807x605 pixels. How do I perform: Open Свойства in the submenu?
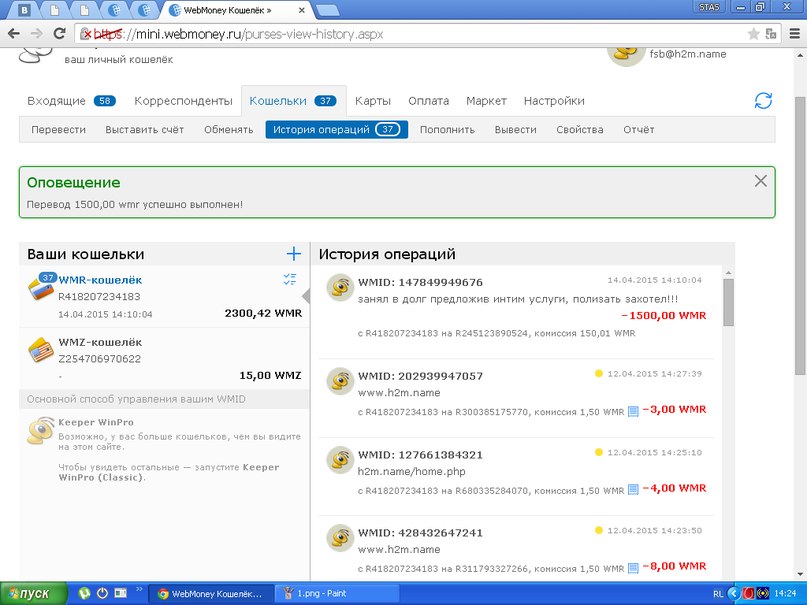tap(580, 130)
